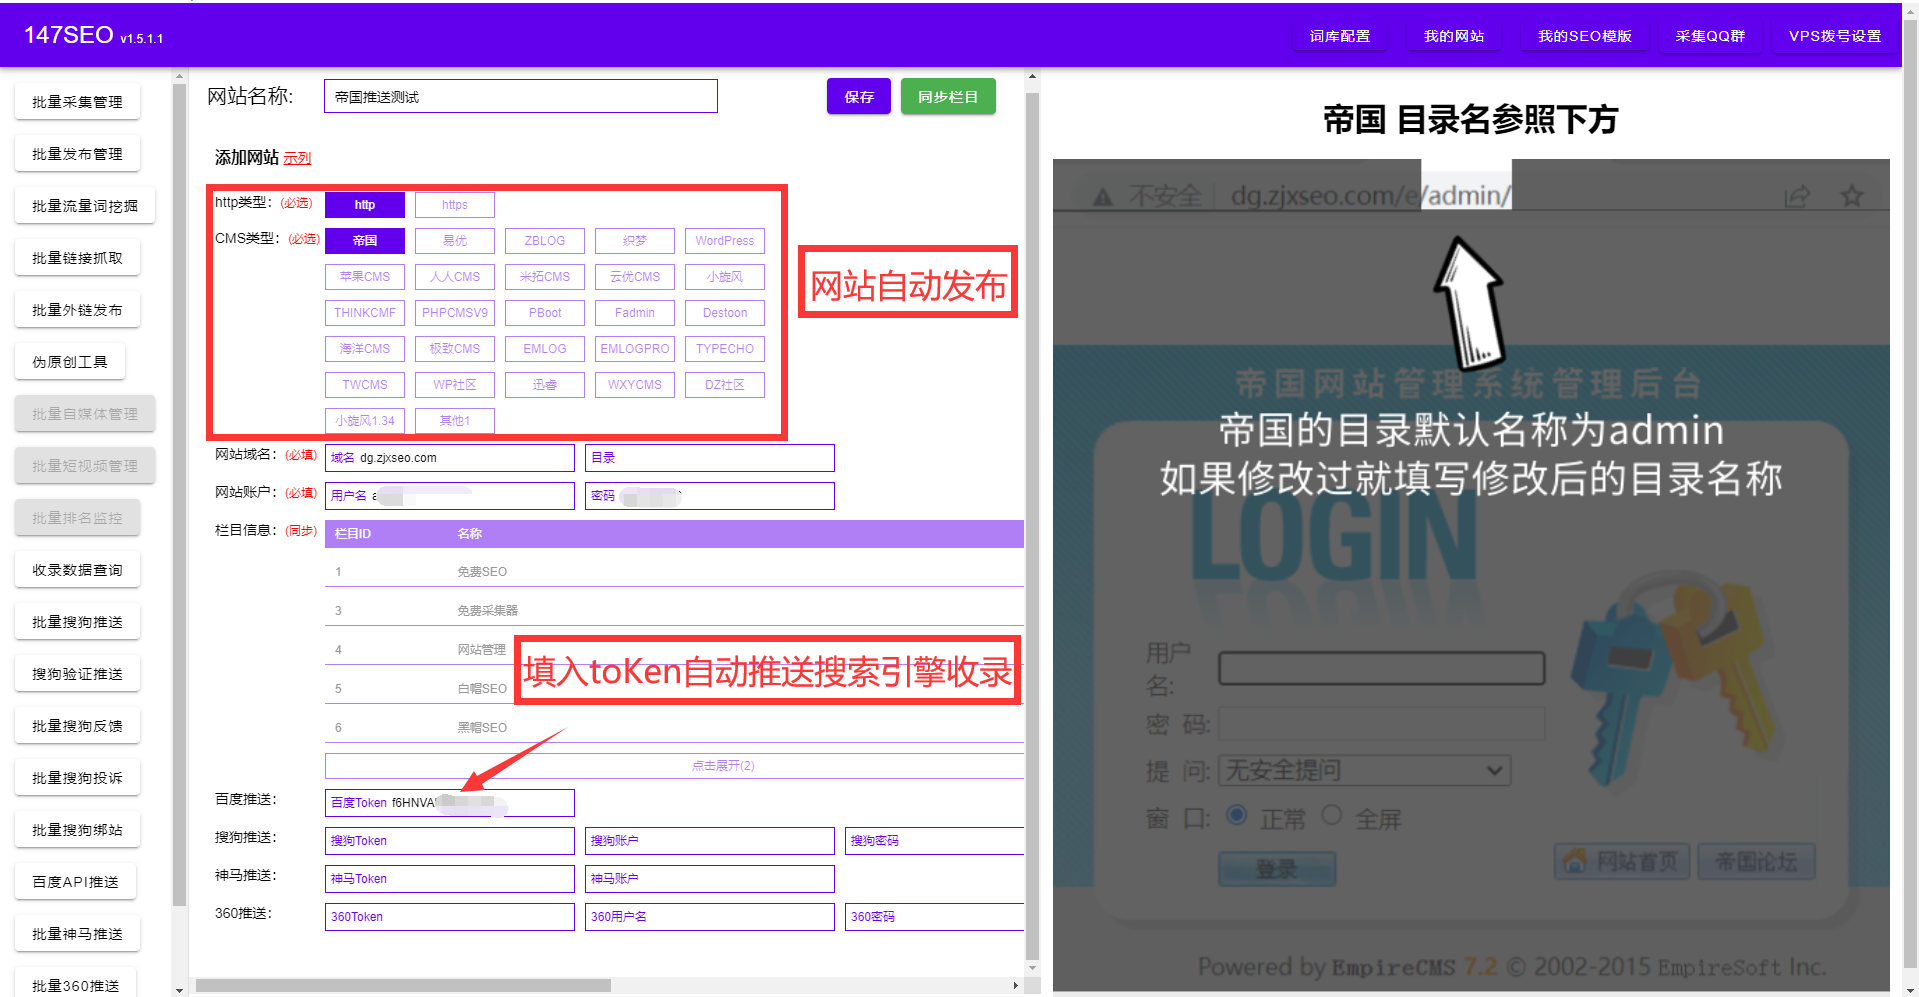Choose PBoot CMS type
Viewport: 1919px width, 997px height.
pyautogui.click(x=545, y=313)
